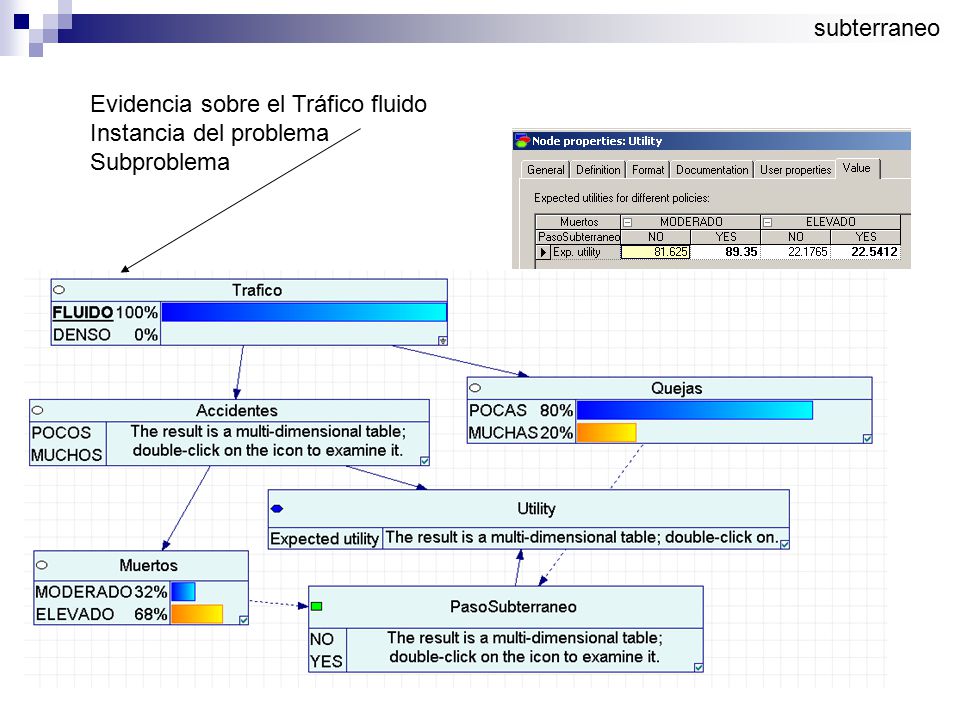
Task: Open the User properties tab
Action: [795, 170]
